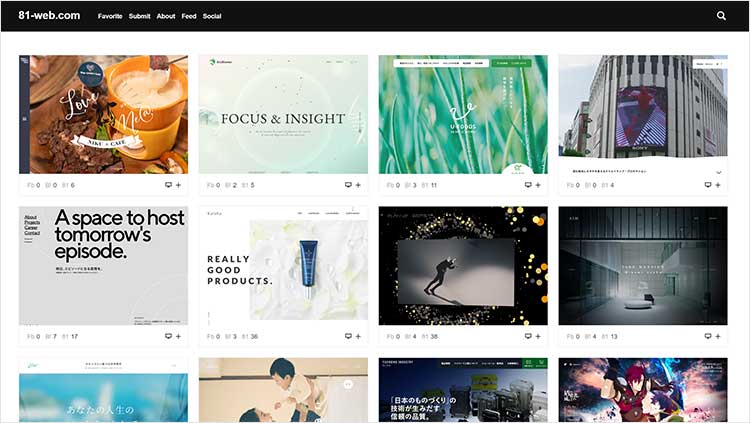750x423 pixels.
Task: Open the green grass U Goods thumbnail
Action: 463,114
